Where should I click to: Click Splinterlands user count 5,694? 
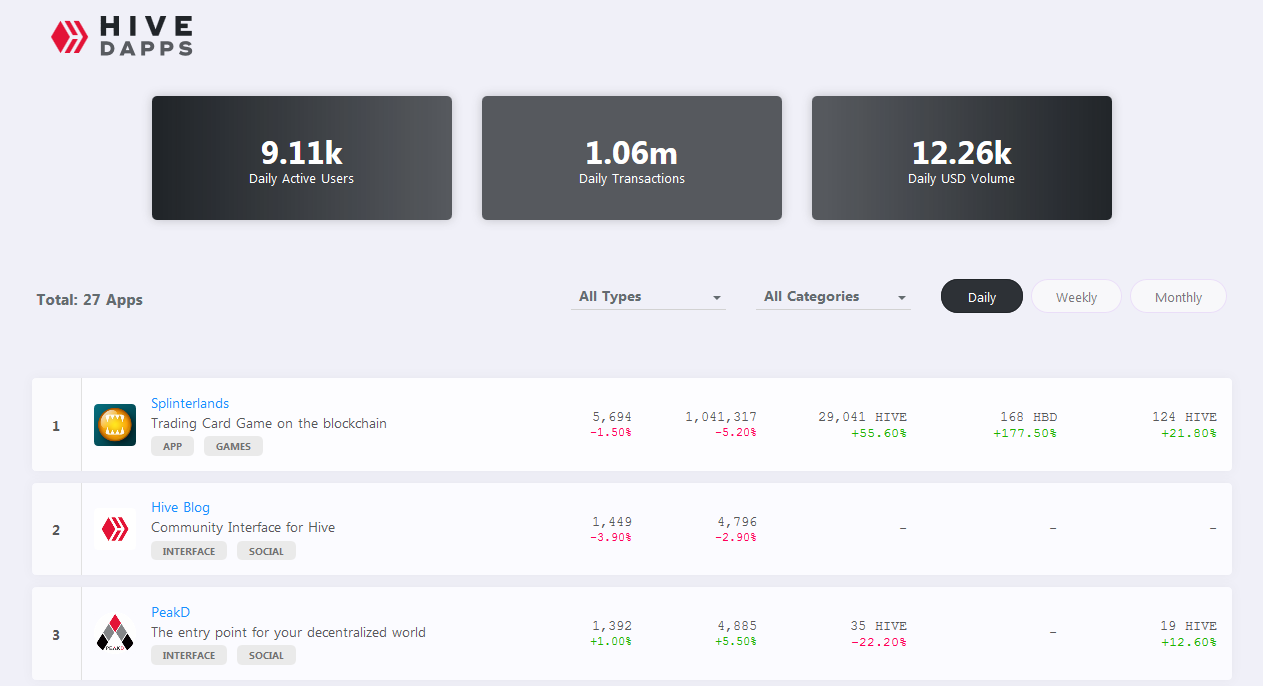[612, 417]
